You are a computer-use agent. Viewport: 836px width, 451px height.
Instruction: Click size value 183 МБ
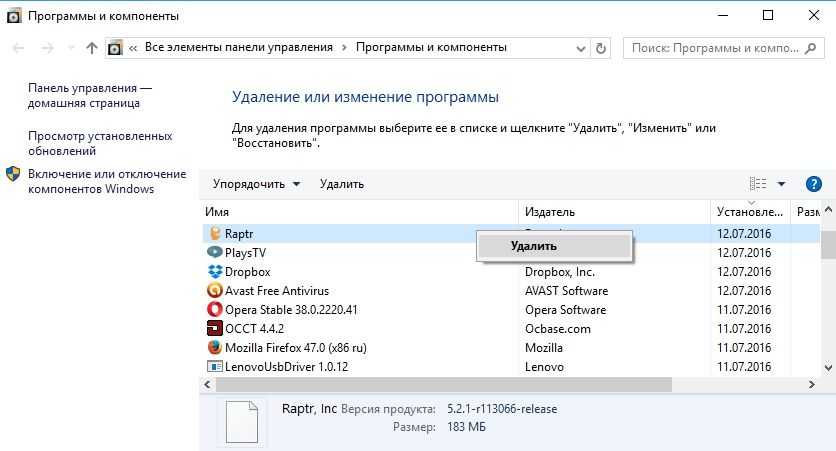[x=466, y=427]
